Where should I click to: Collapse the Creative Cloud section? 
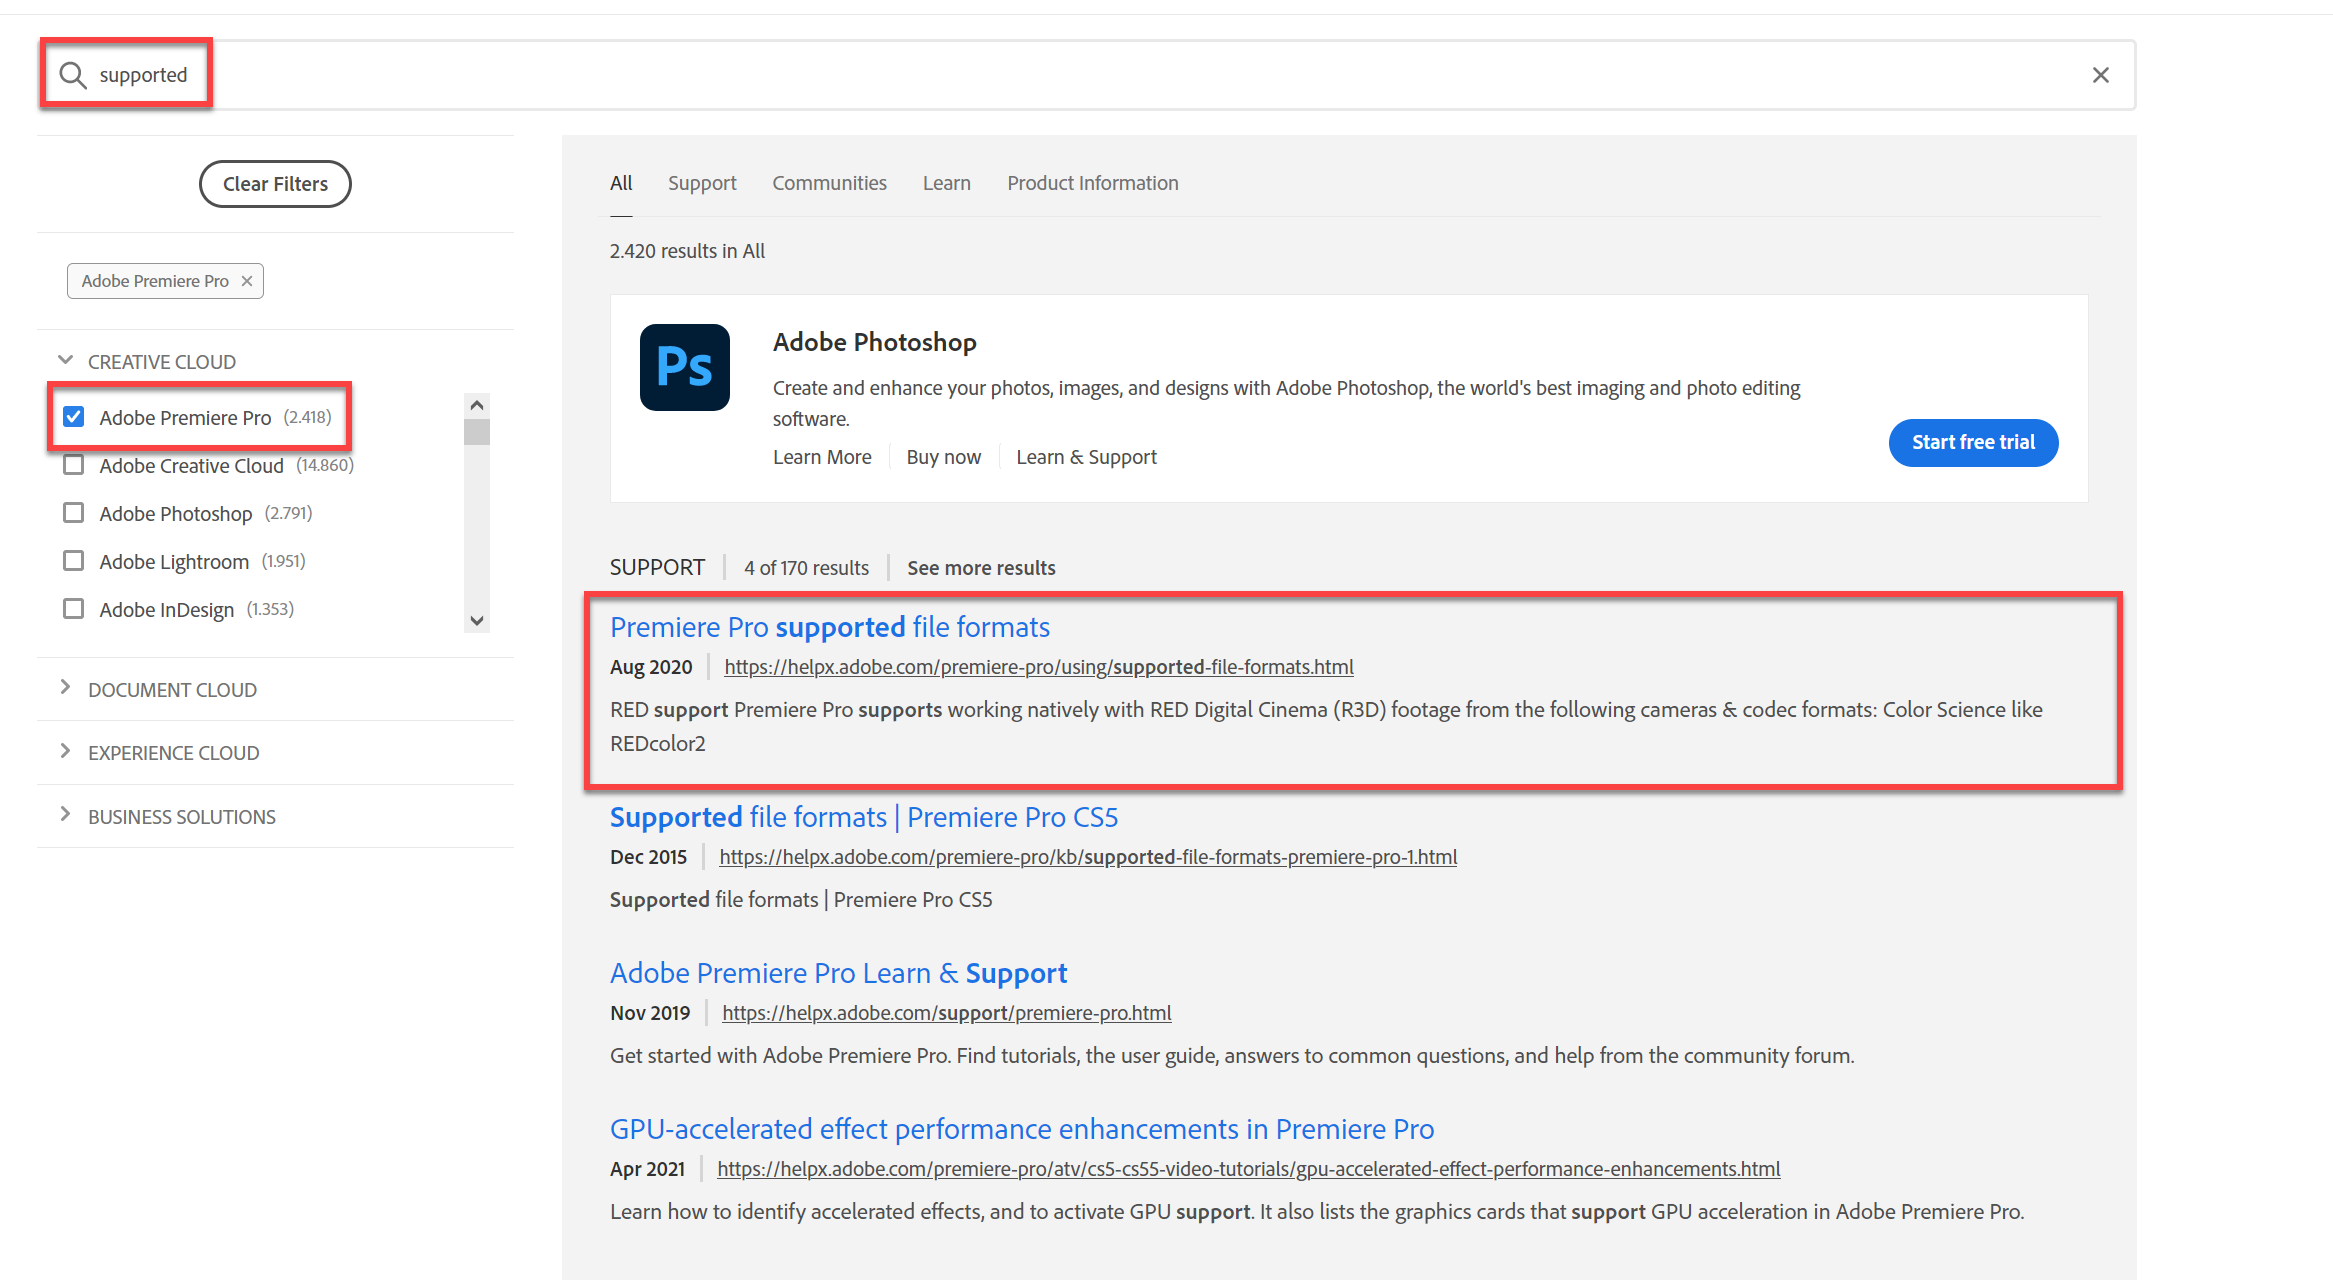[65, 359]
